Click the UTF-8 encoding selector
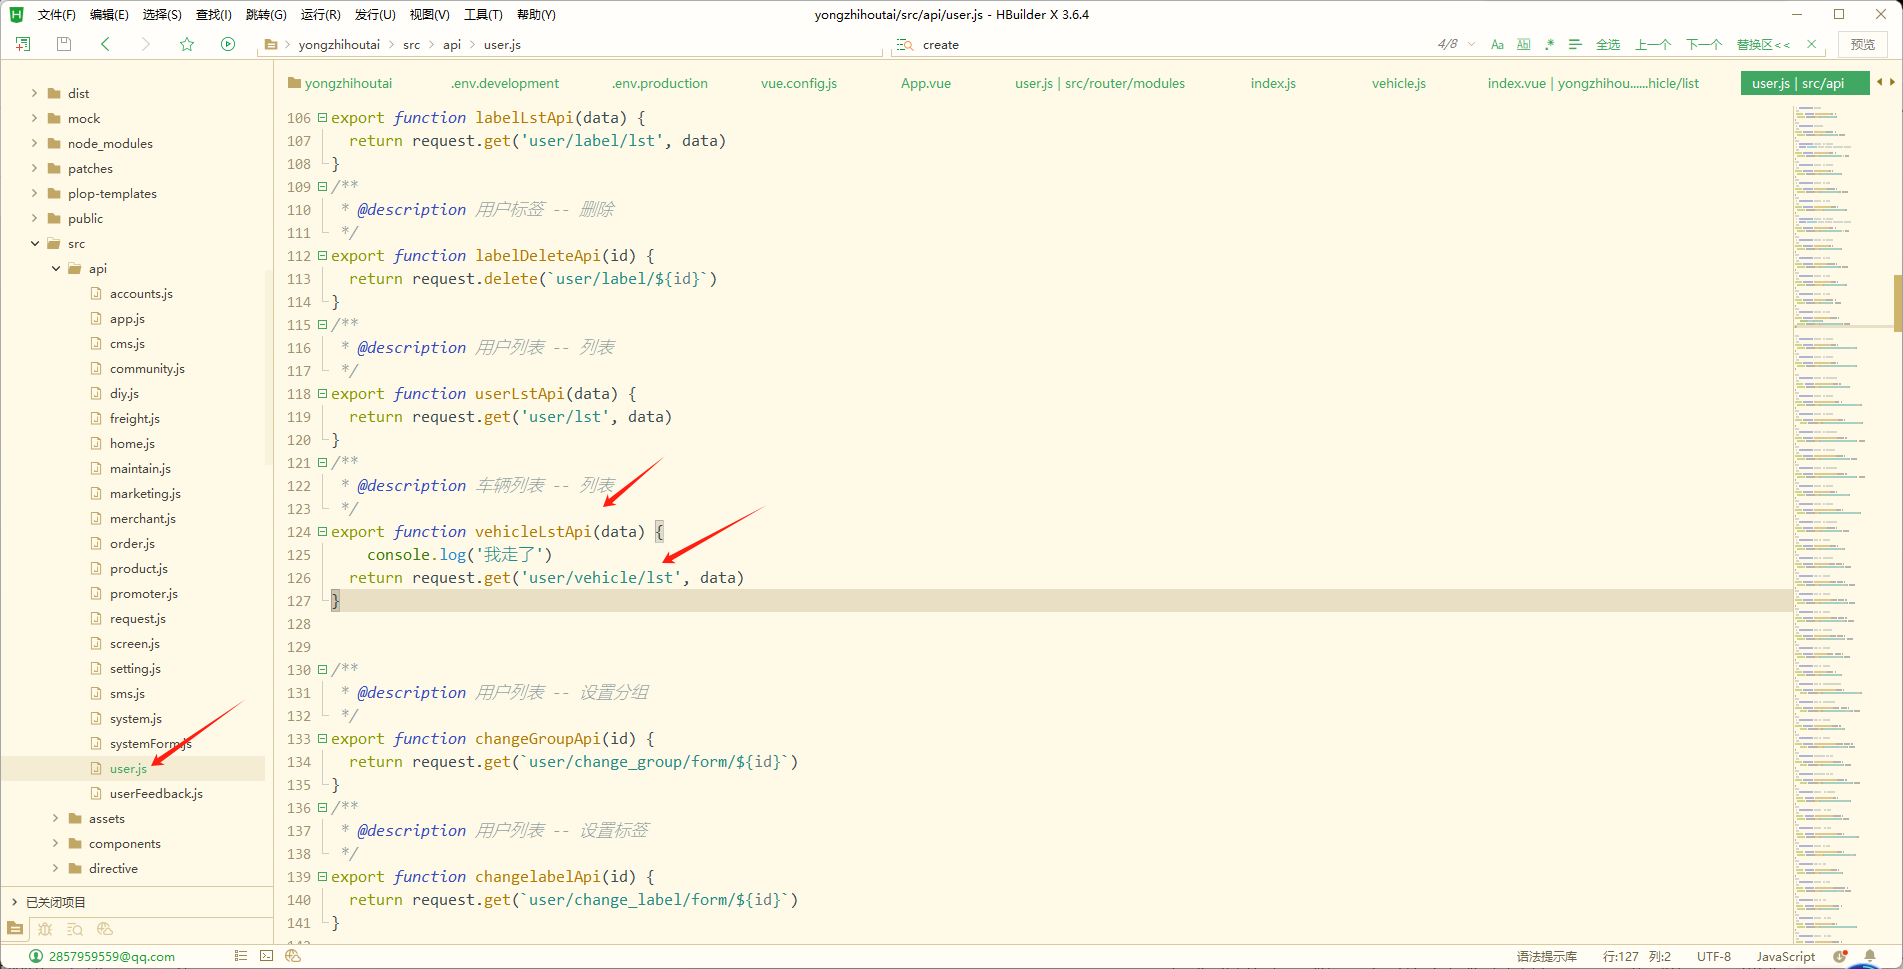 coord(1714,957)
